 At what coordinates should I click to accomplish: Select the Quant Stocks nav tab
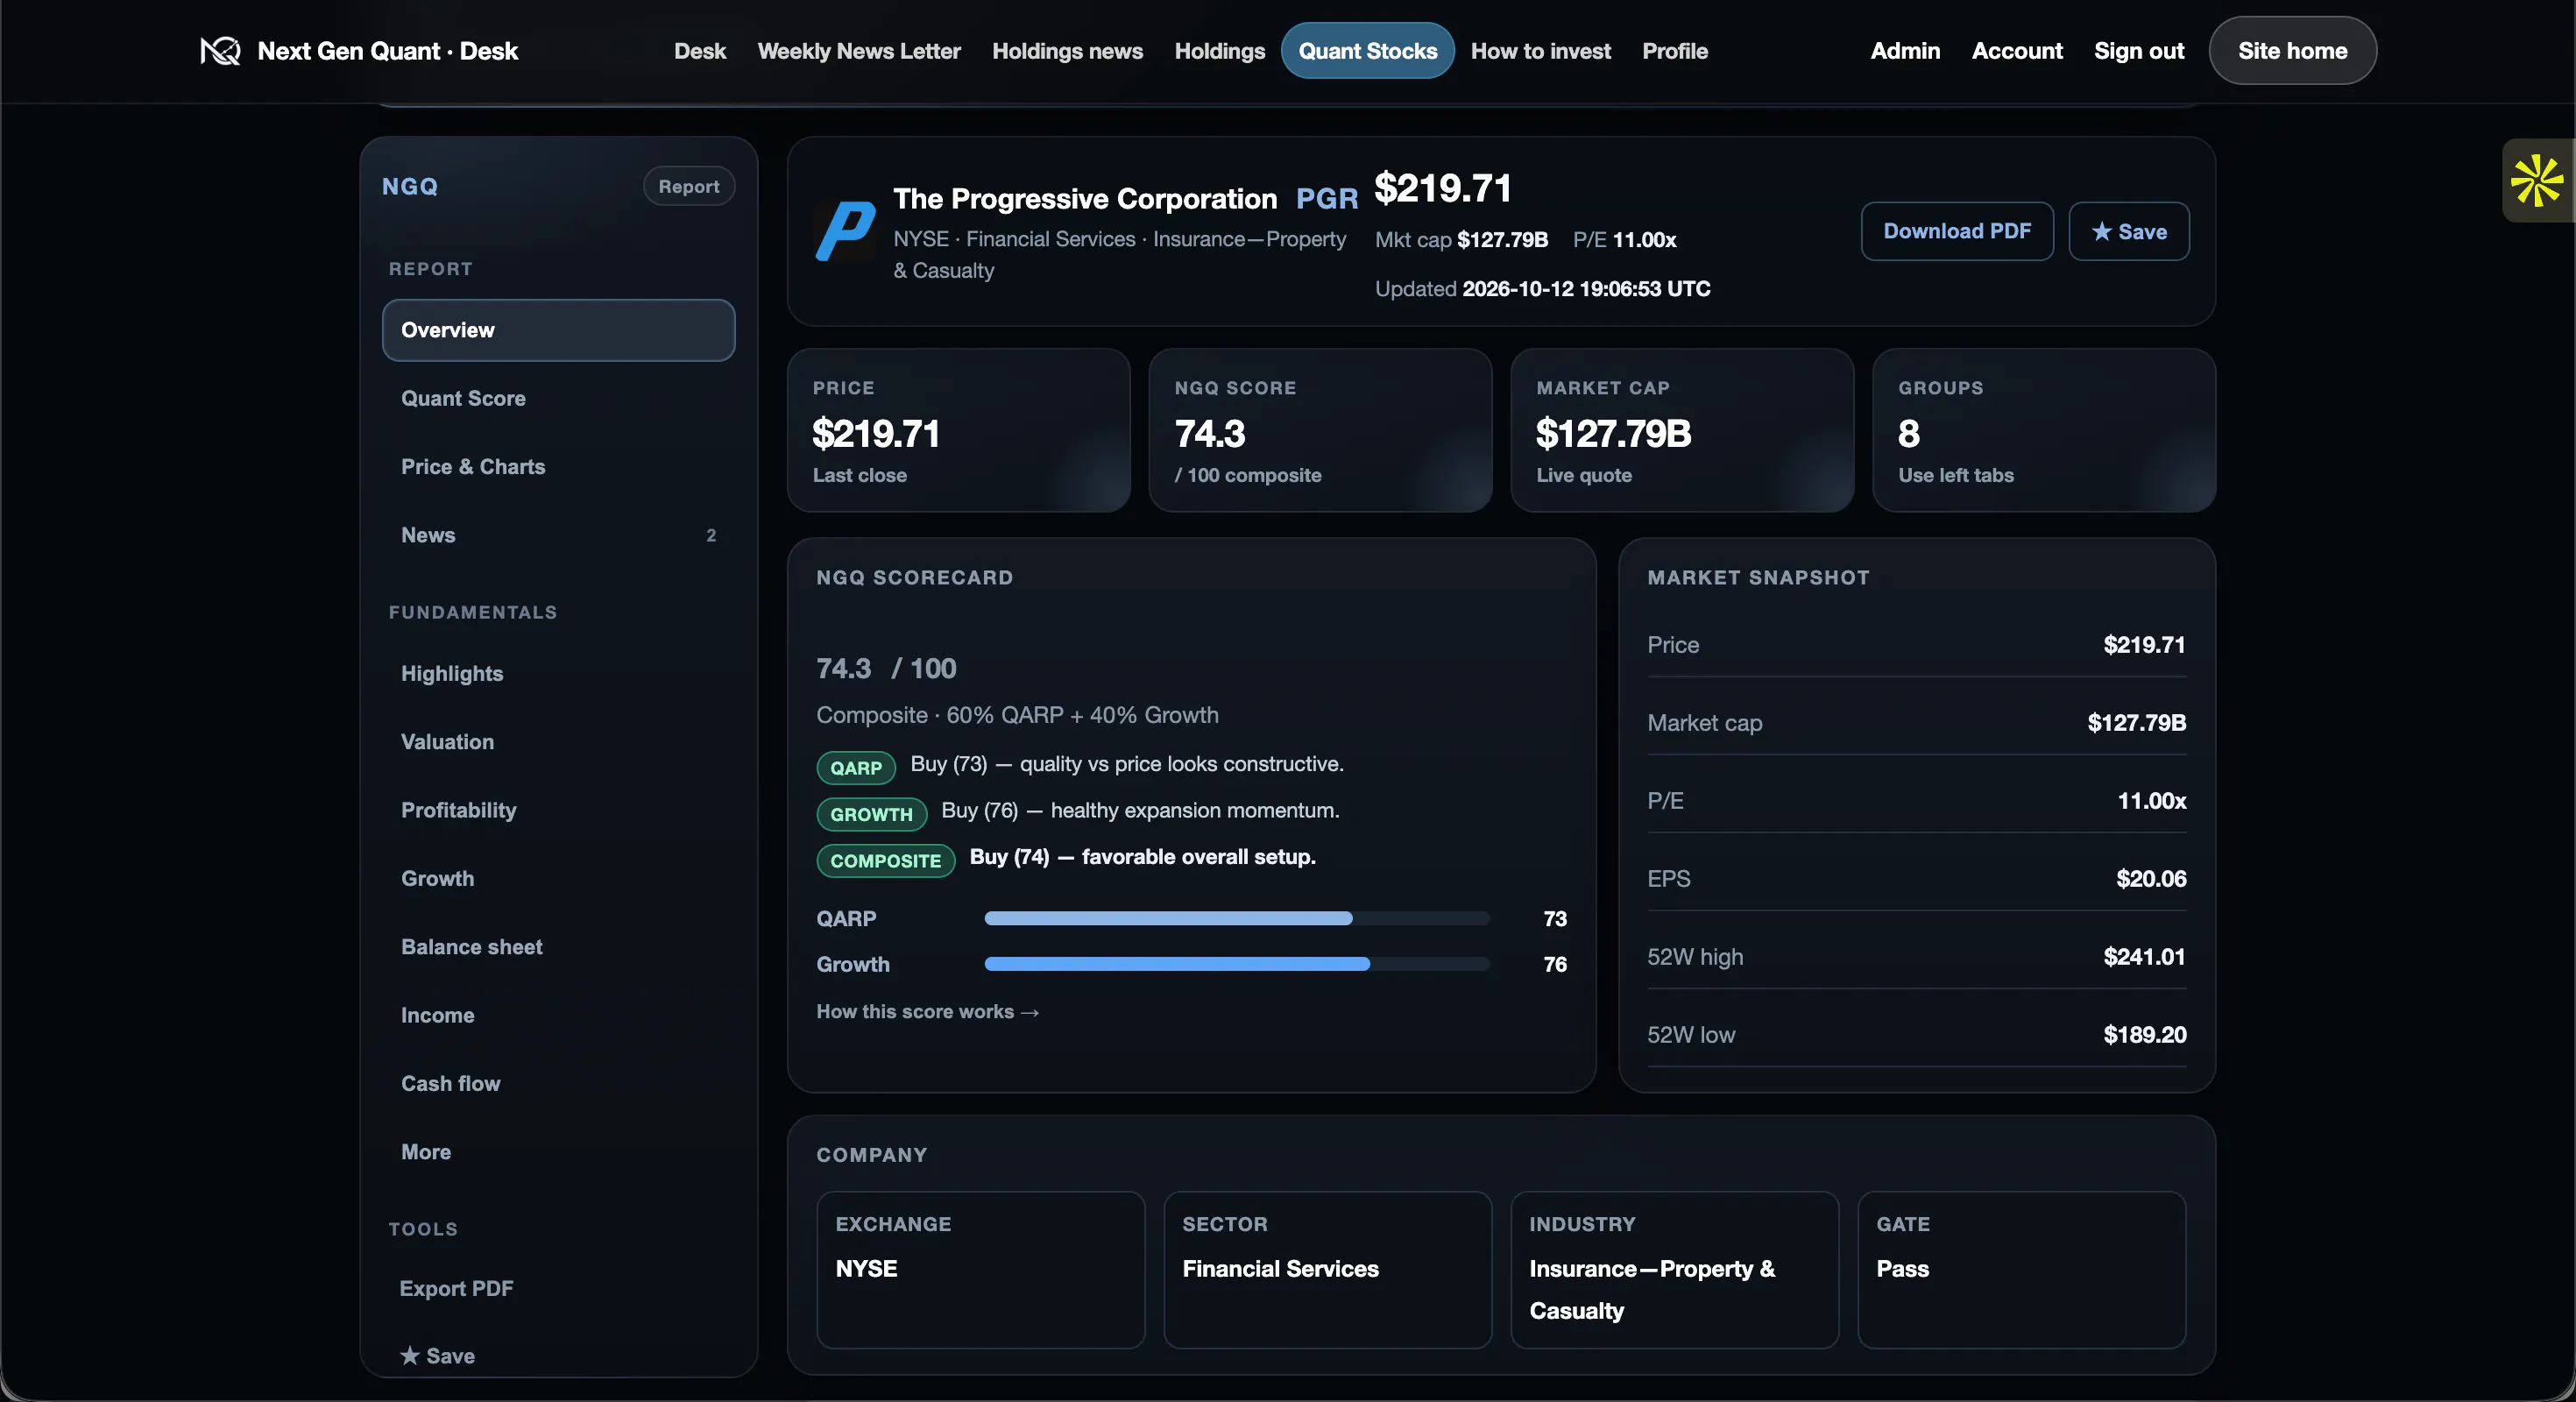tap(1367, 51)
